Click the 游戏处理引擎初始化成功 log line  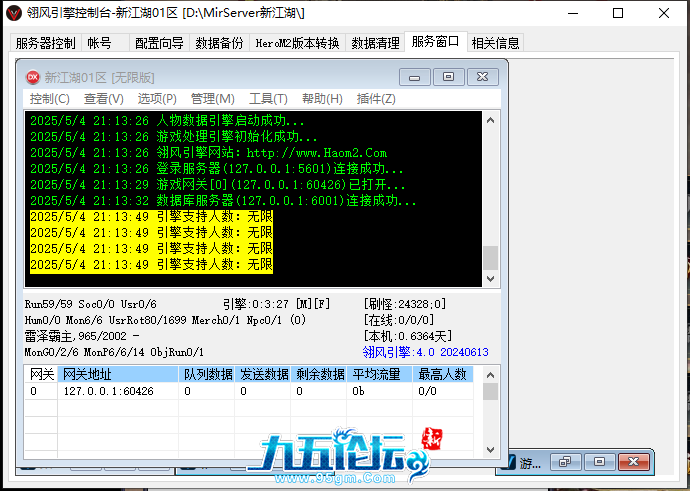(174, 137)
